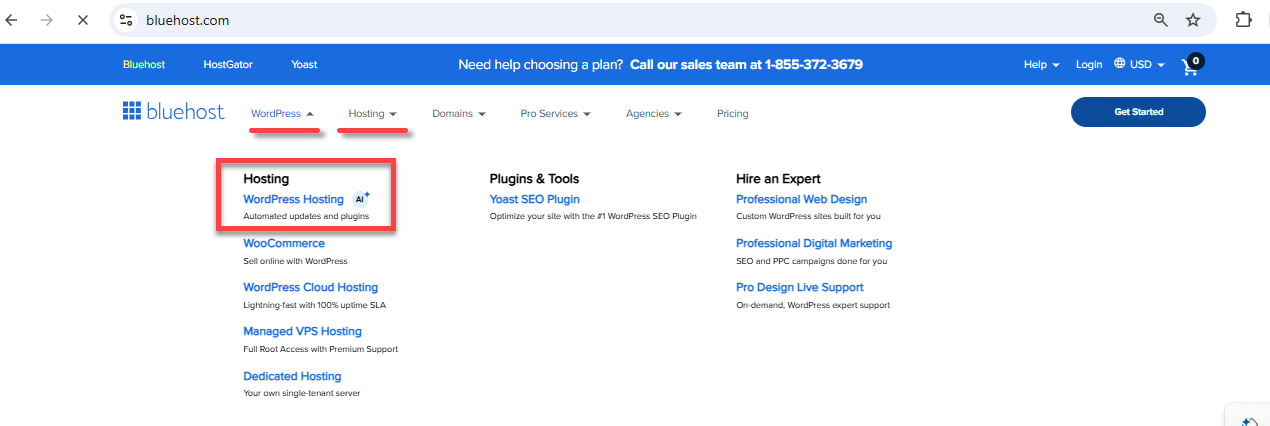Click the AI badge beside WordPress Hosting
Image resolution: width=1270 pixels, height=426 pixels.
click(x=361, y=199)
